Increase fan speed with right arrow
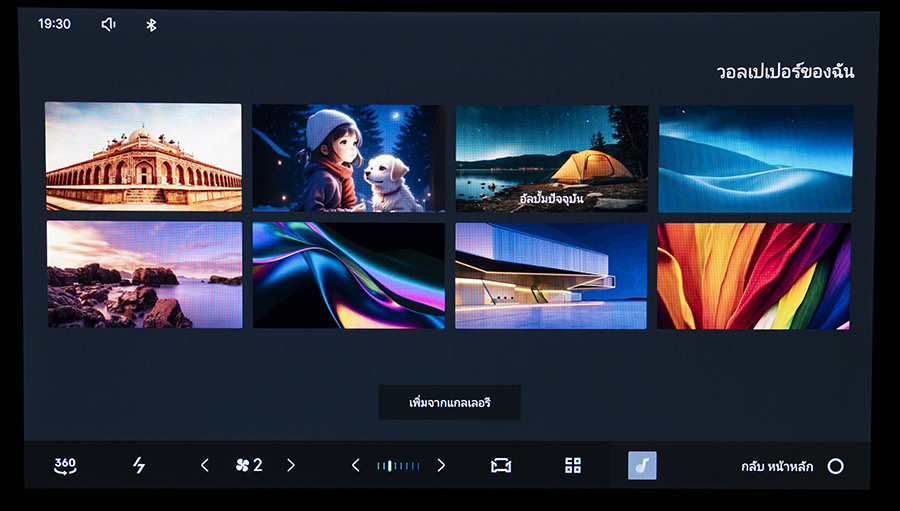Viewport: 900px width, 511px height. pos(291,465)
